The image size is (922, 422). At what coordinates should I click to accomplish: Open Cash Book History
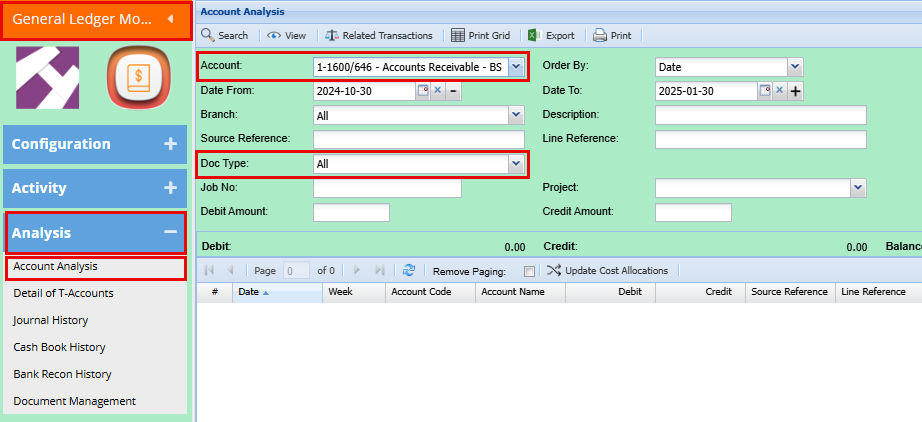pos(59,347)
